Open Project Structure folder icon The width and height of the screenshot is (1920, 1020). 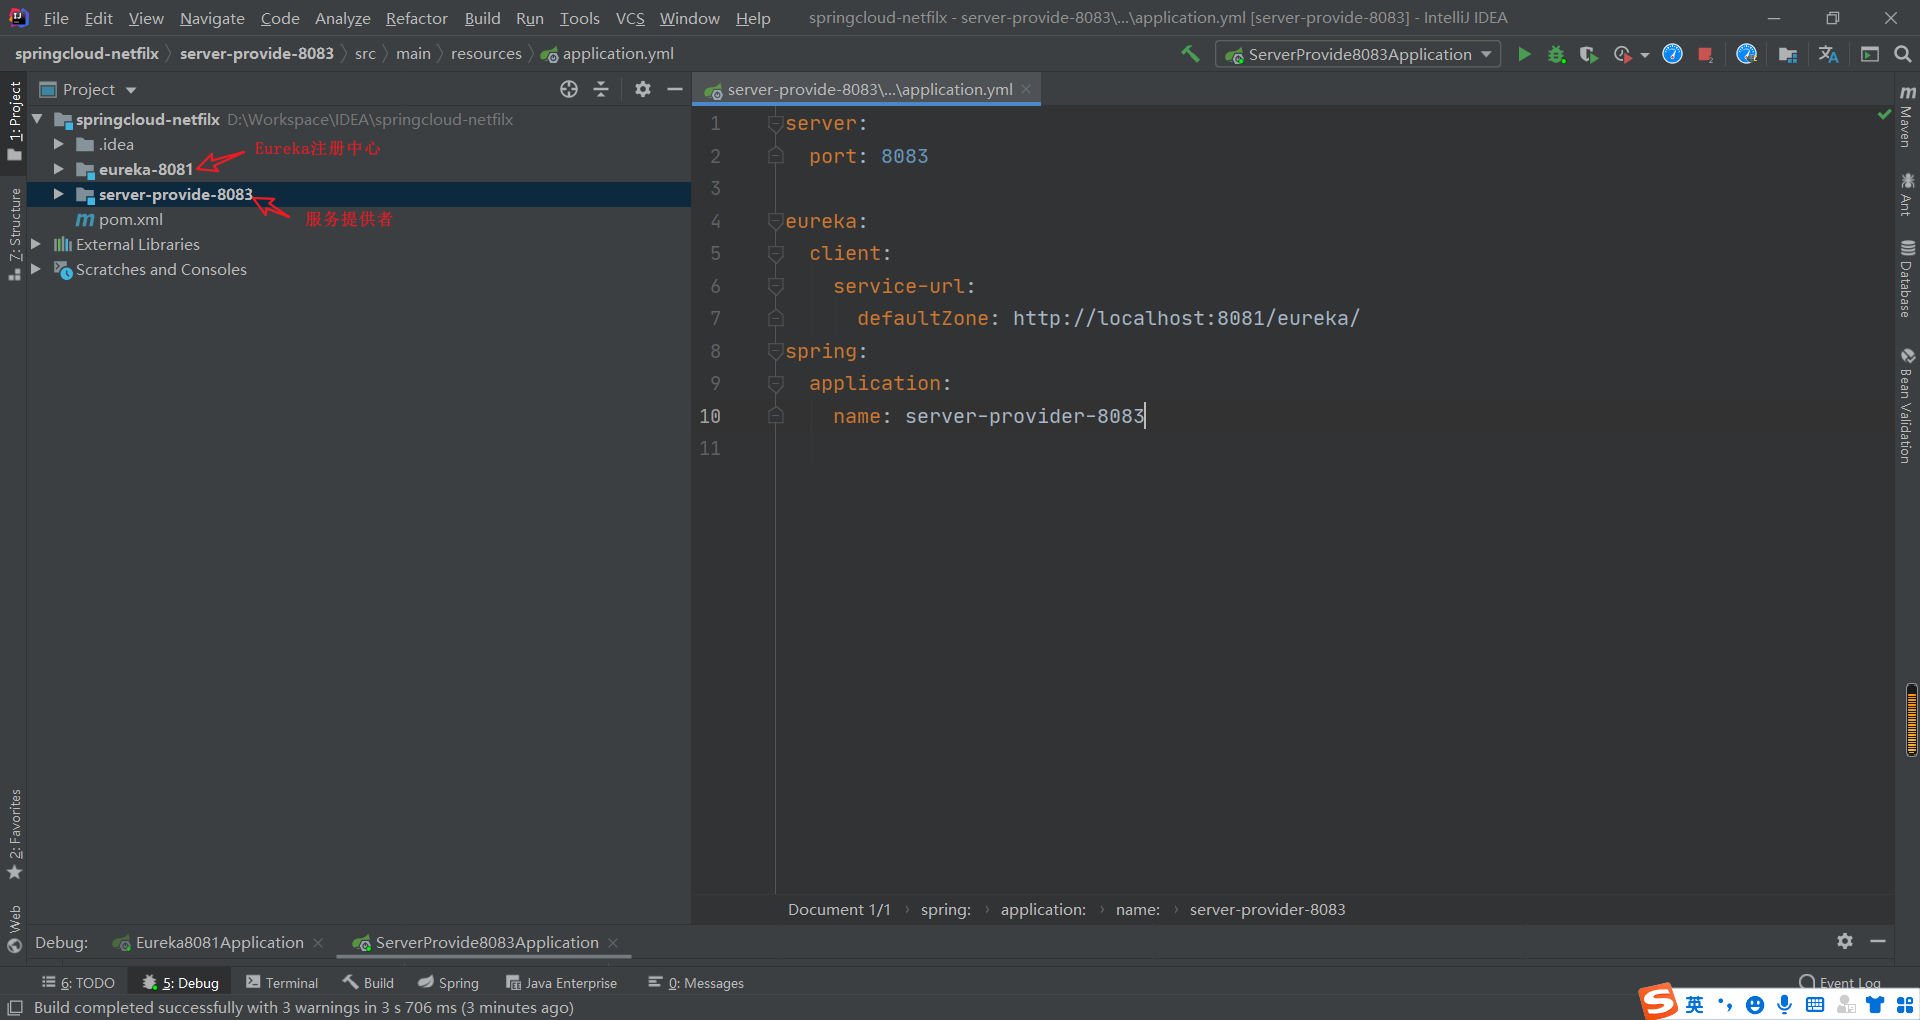click(1788, 54)
